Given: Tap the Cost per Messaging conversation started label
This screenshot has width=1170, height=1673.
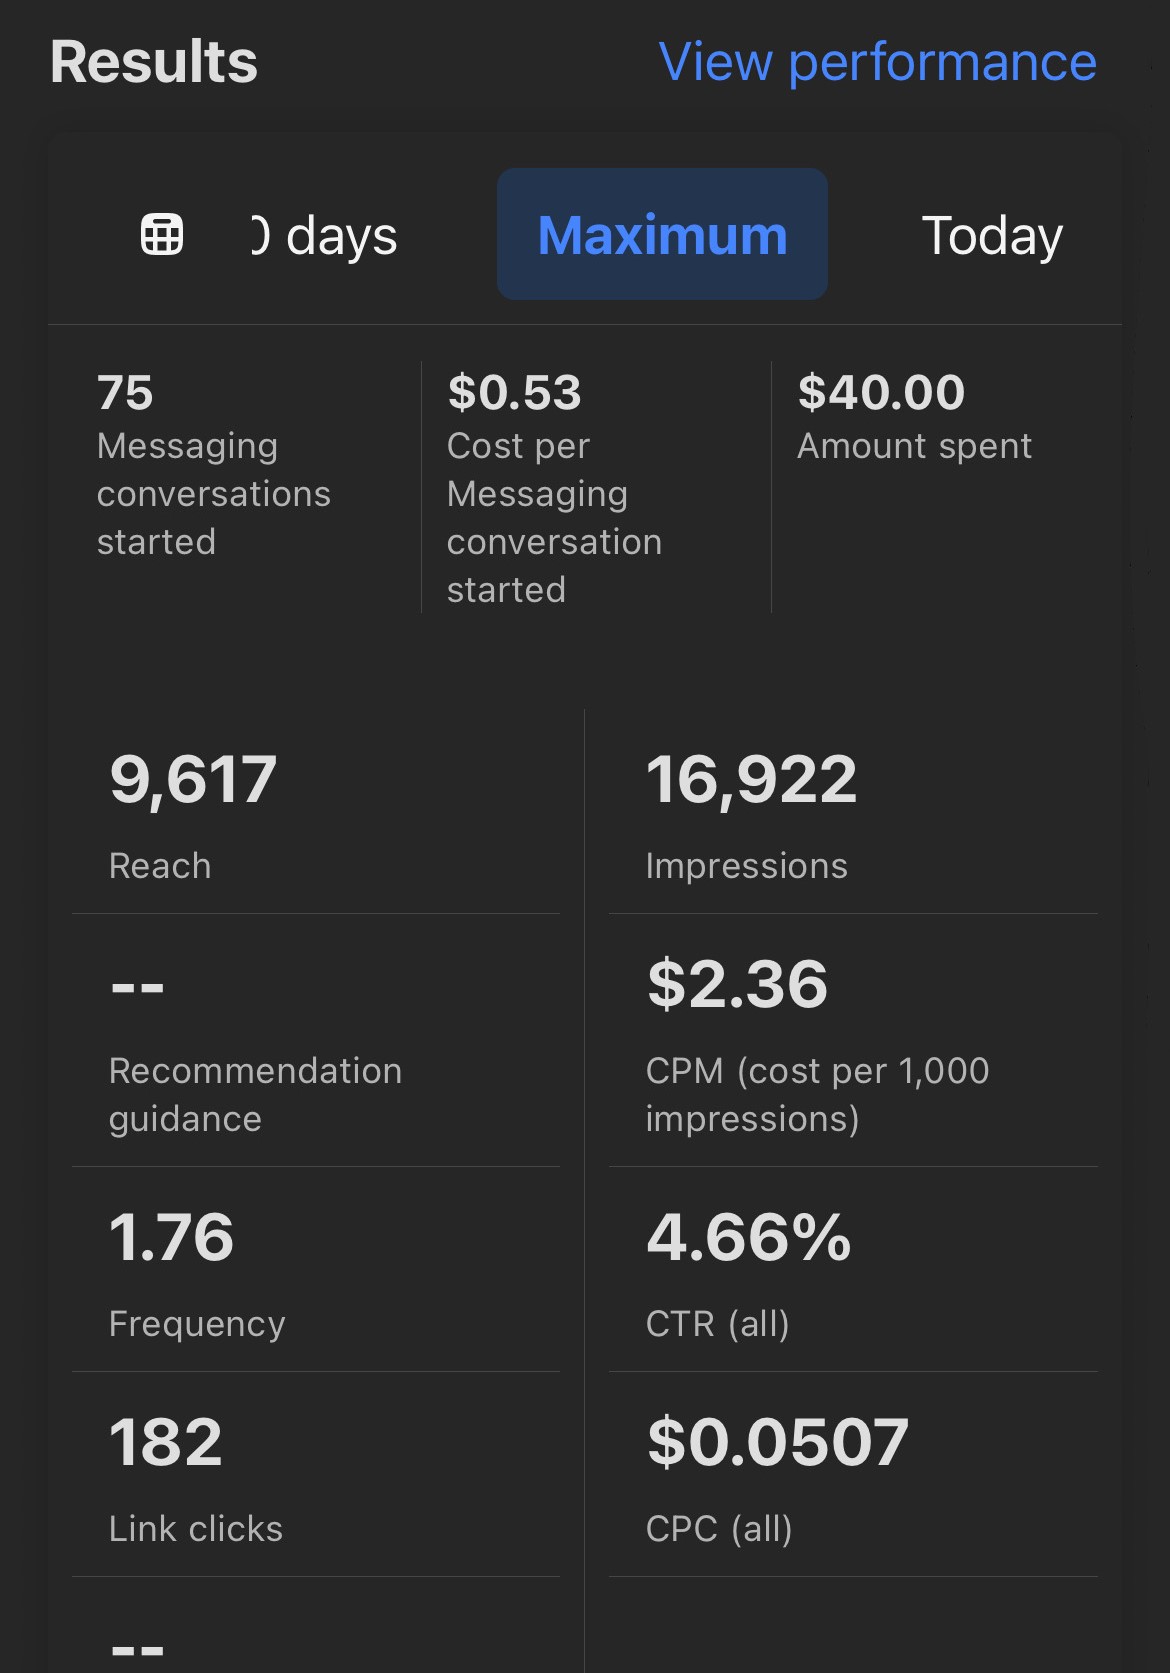Looking at the screenshot, I should pyautogui.click(x=554, y=518).
